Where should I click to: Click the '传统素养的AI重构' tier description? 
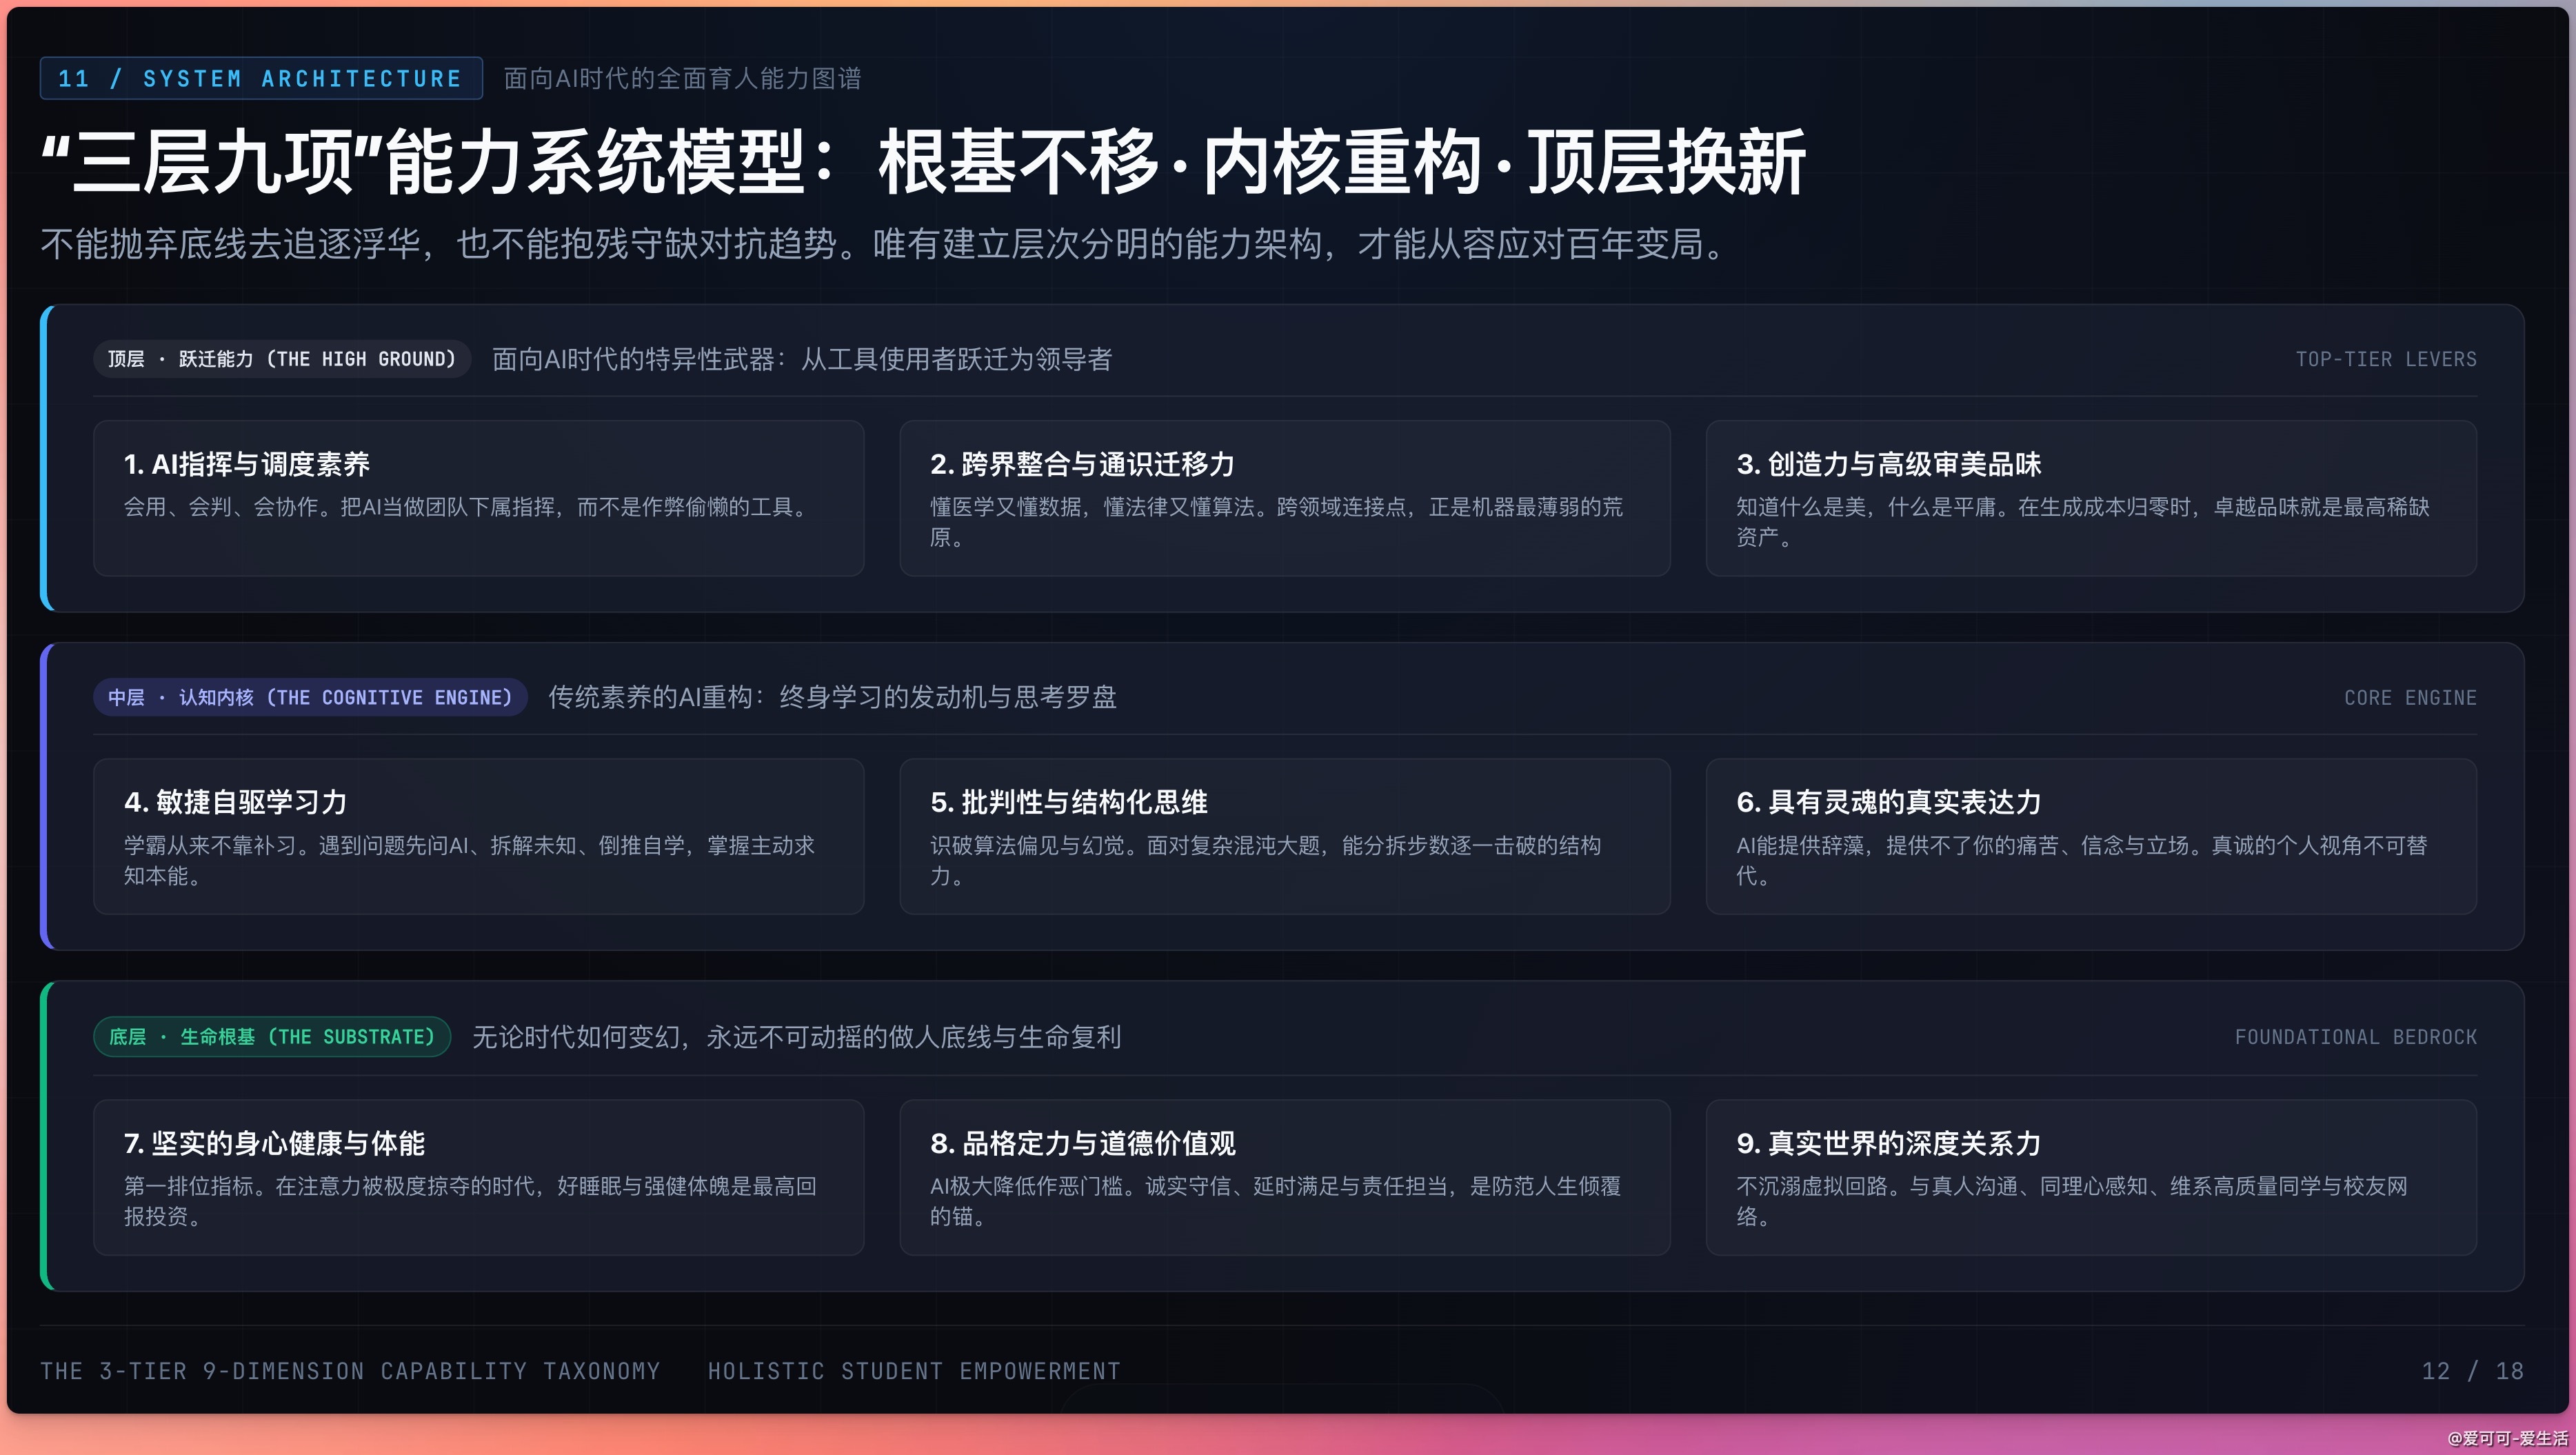832,697
